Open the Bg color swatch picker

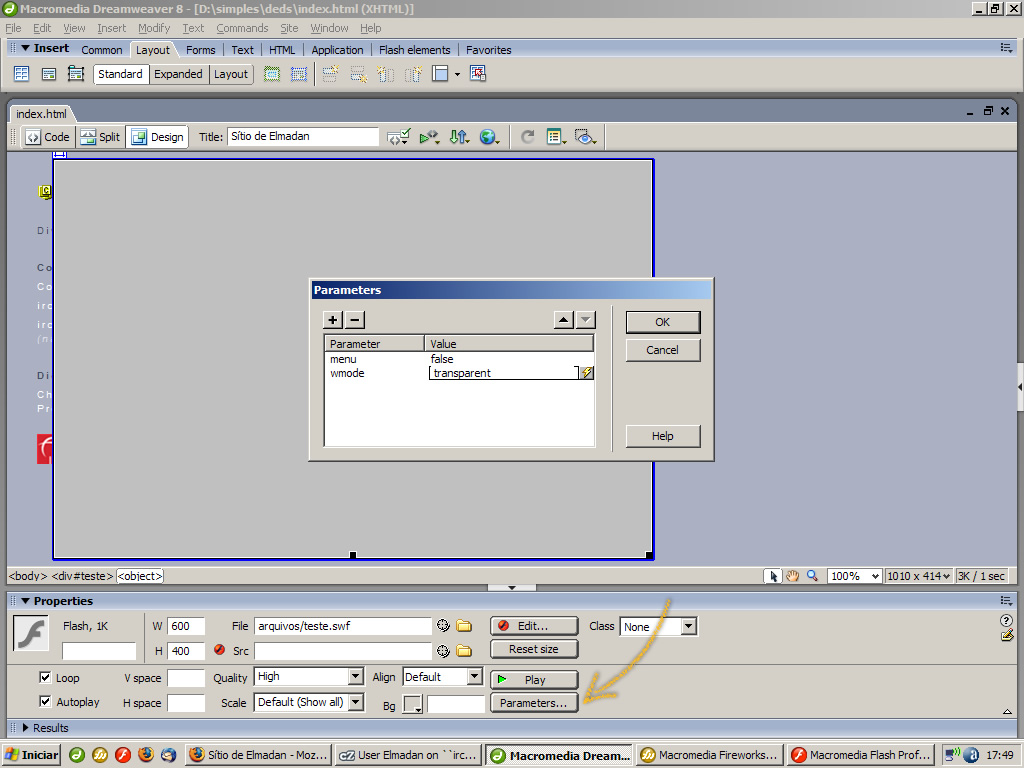point(412,704)
